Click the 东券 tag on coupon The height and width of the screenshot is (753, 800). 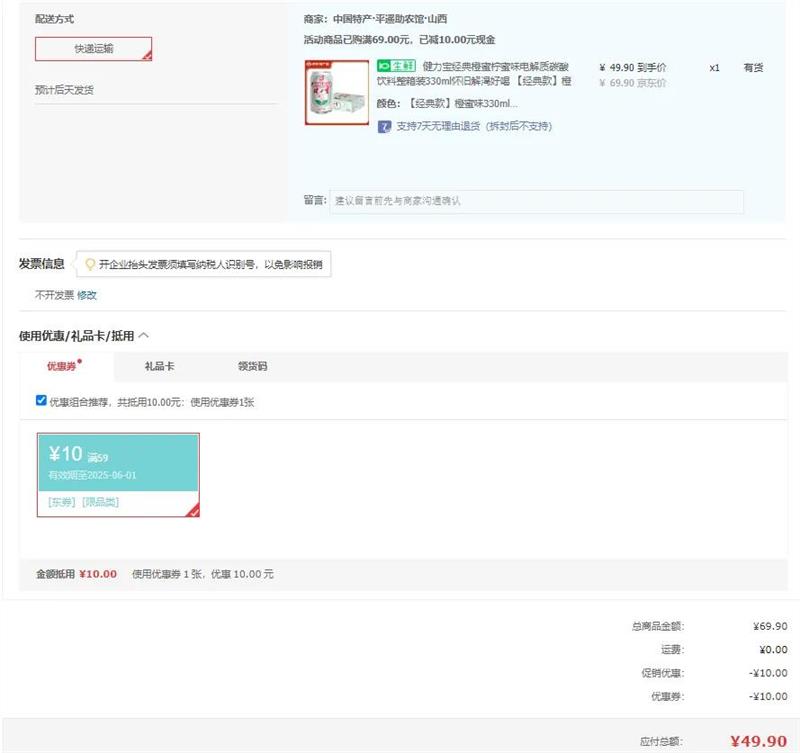62,502
